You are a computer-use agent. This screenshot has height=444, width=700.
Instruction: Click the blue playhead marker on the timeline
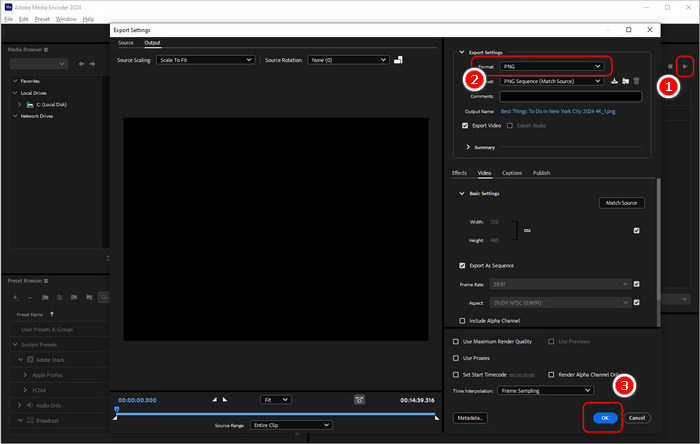(x=117, y=409)
